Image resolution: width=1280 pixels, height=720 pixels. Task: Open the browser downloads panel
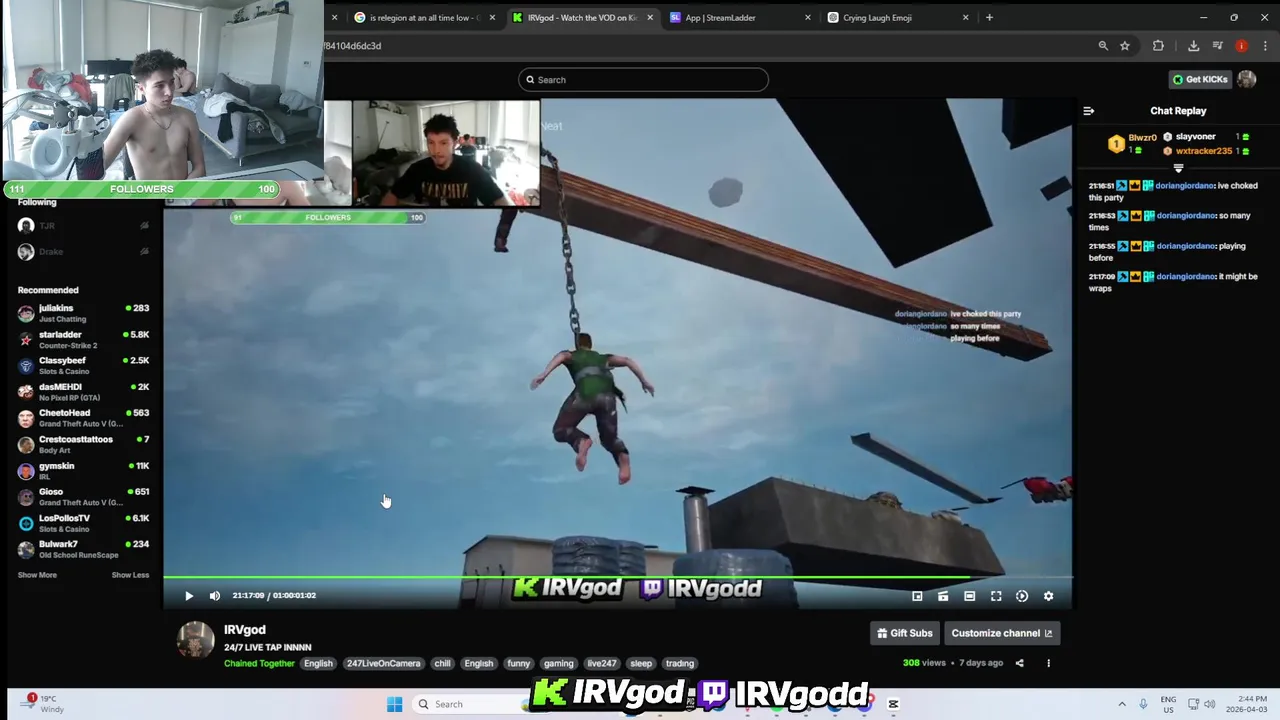1193,46
